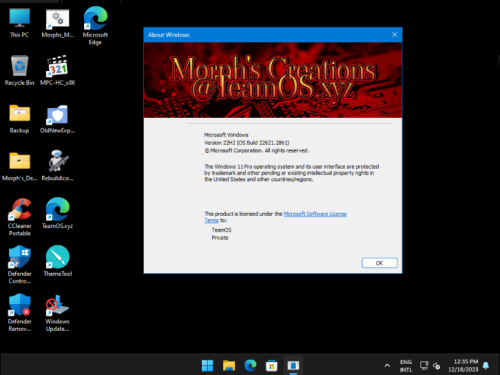Show hidden tray icons chevron
The height and width of the screenshot is (375, 500).
(387, 366)
